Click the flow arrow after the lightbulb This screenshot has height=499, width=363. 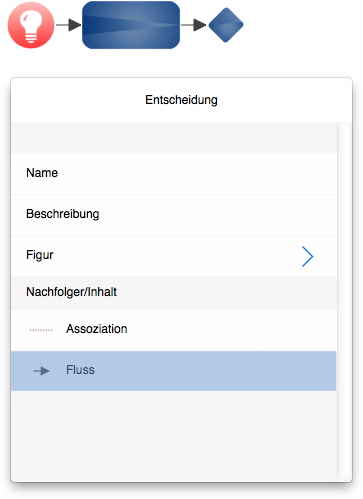coord(68,25)
